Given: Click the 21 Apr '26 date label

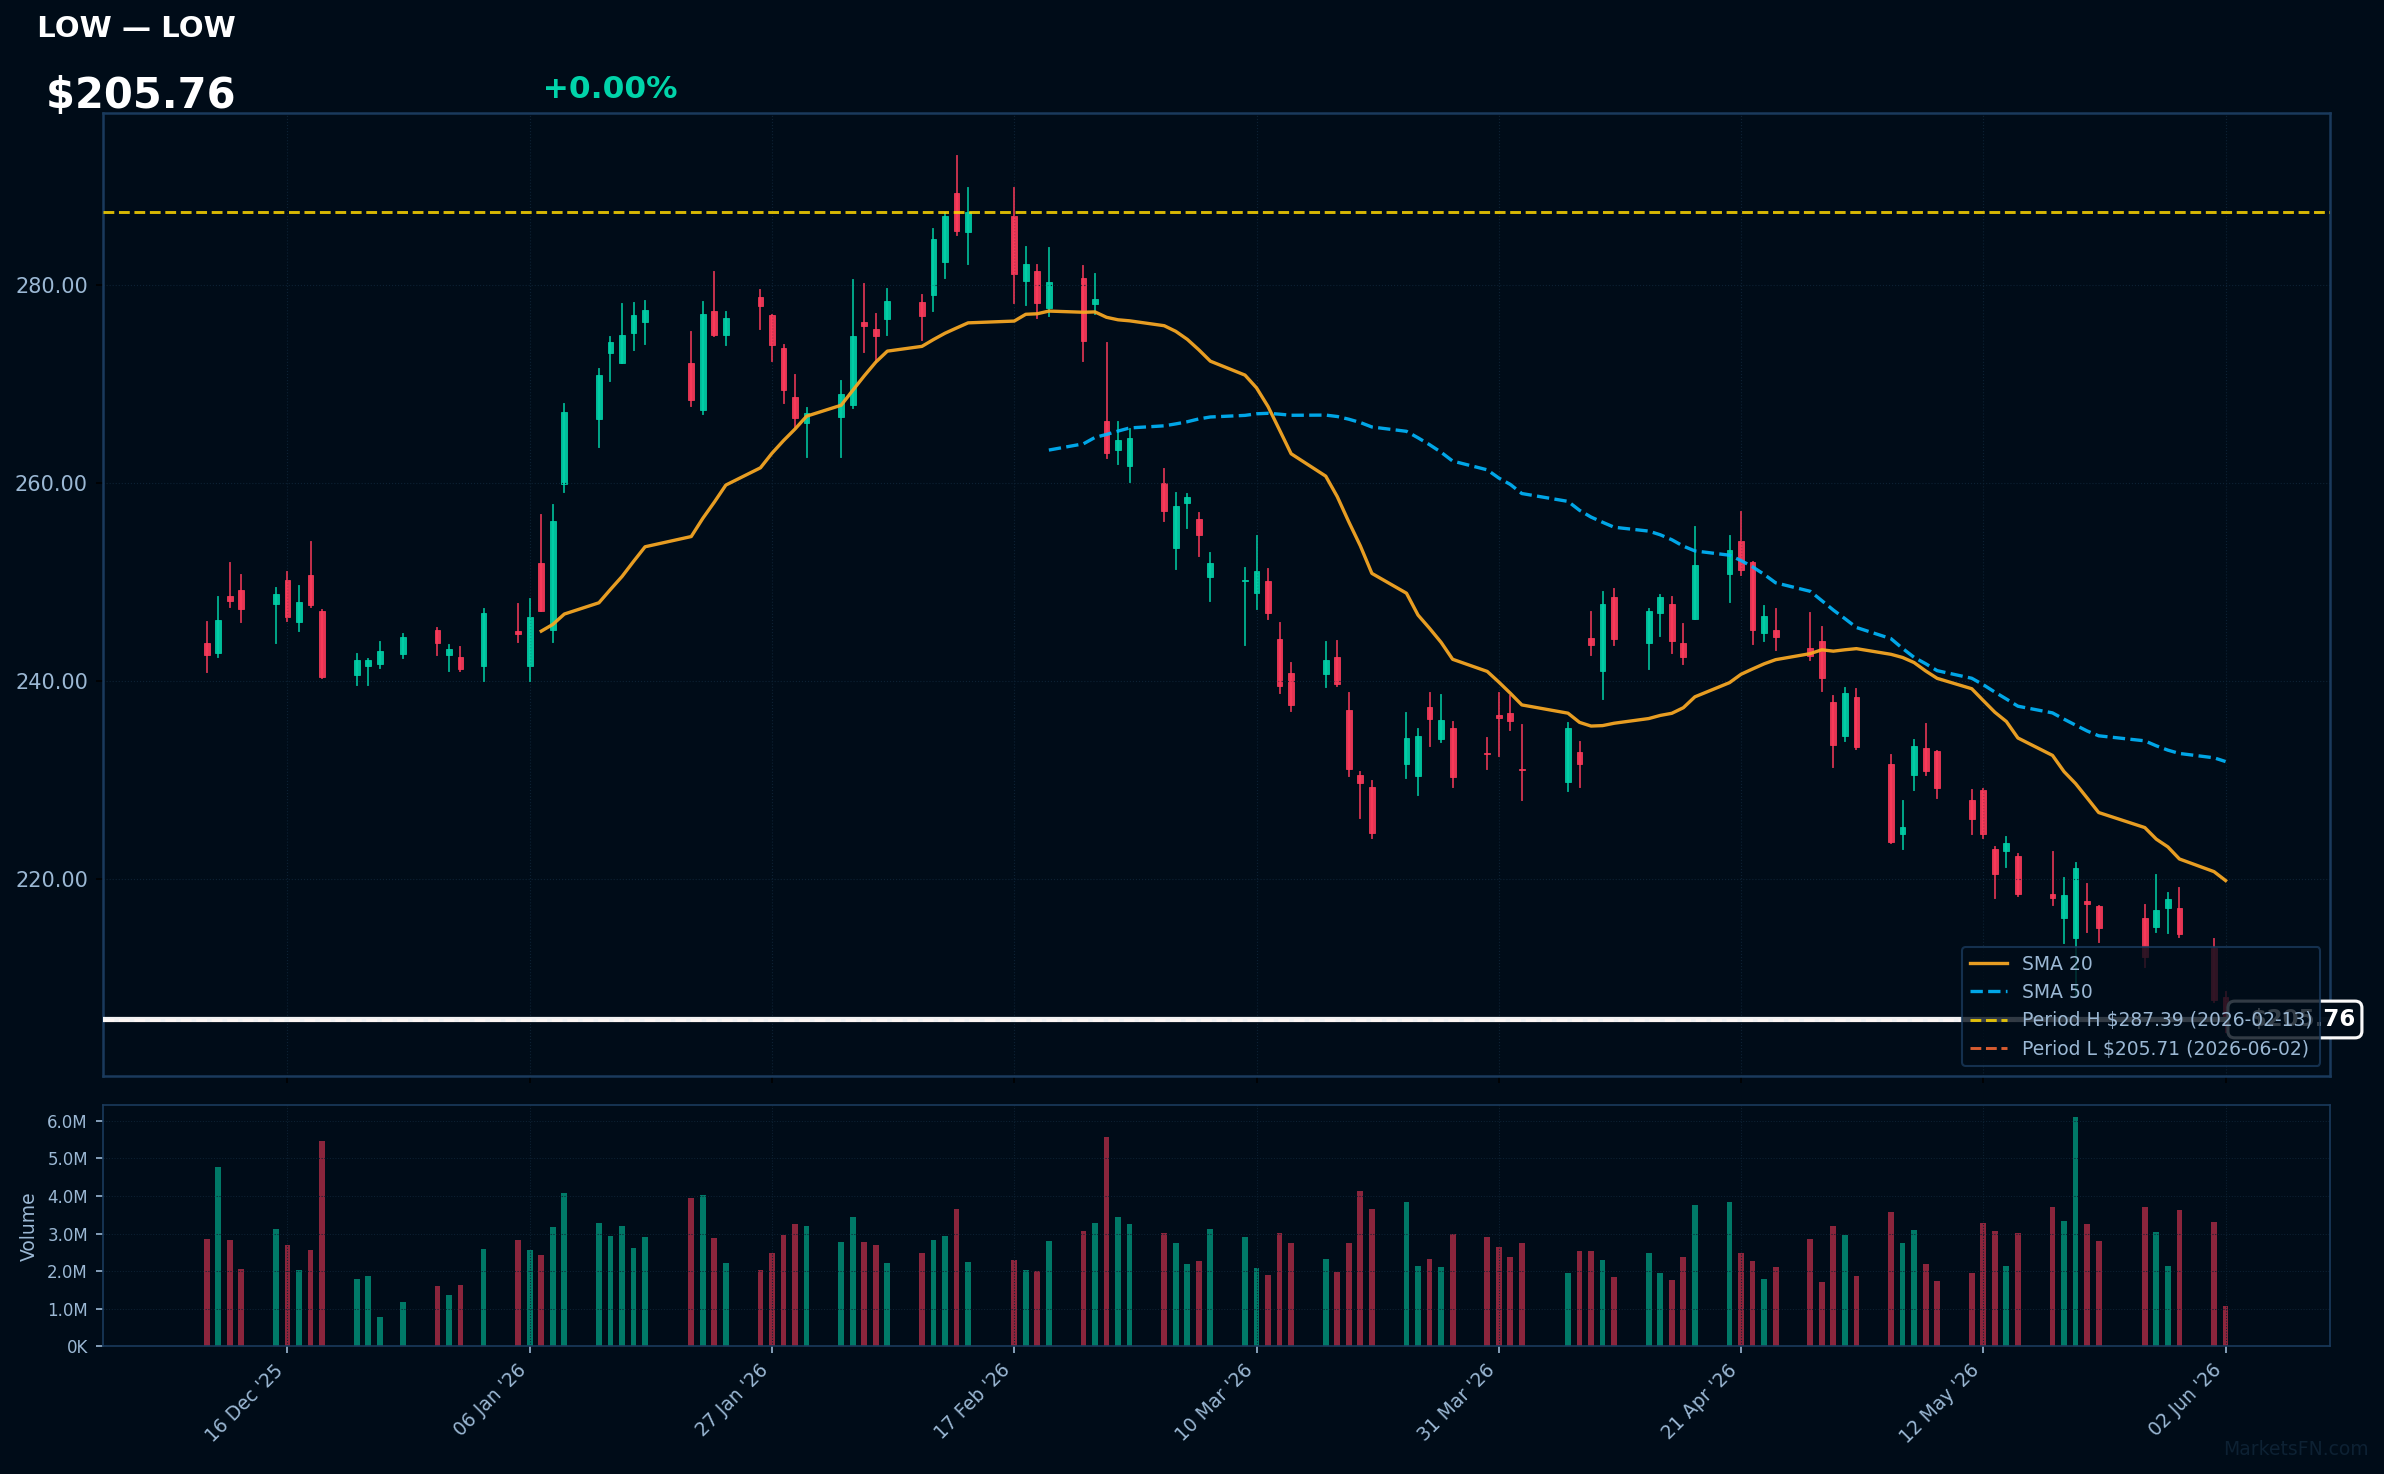Looking at the screenshot, I should click(x=1698, y=1401).
